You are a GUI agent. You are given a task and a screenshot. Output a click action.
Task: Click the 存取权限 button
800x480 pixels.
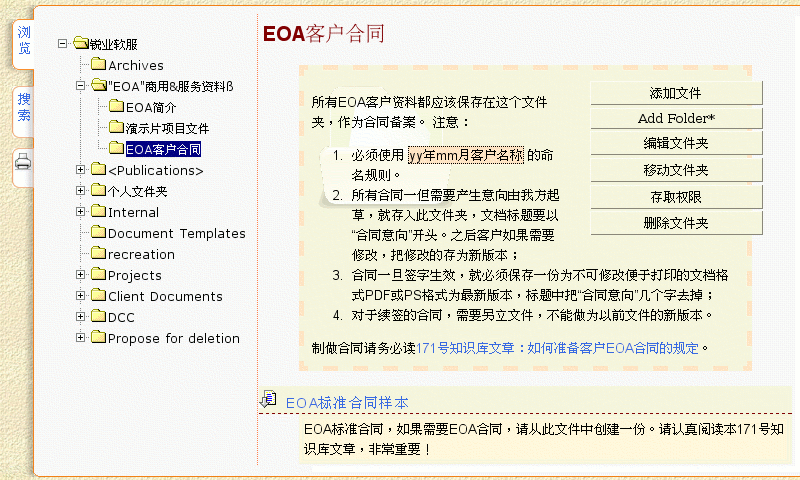point(676,197)
